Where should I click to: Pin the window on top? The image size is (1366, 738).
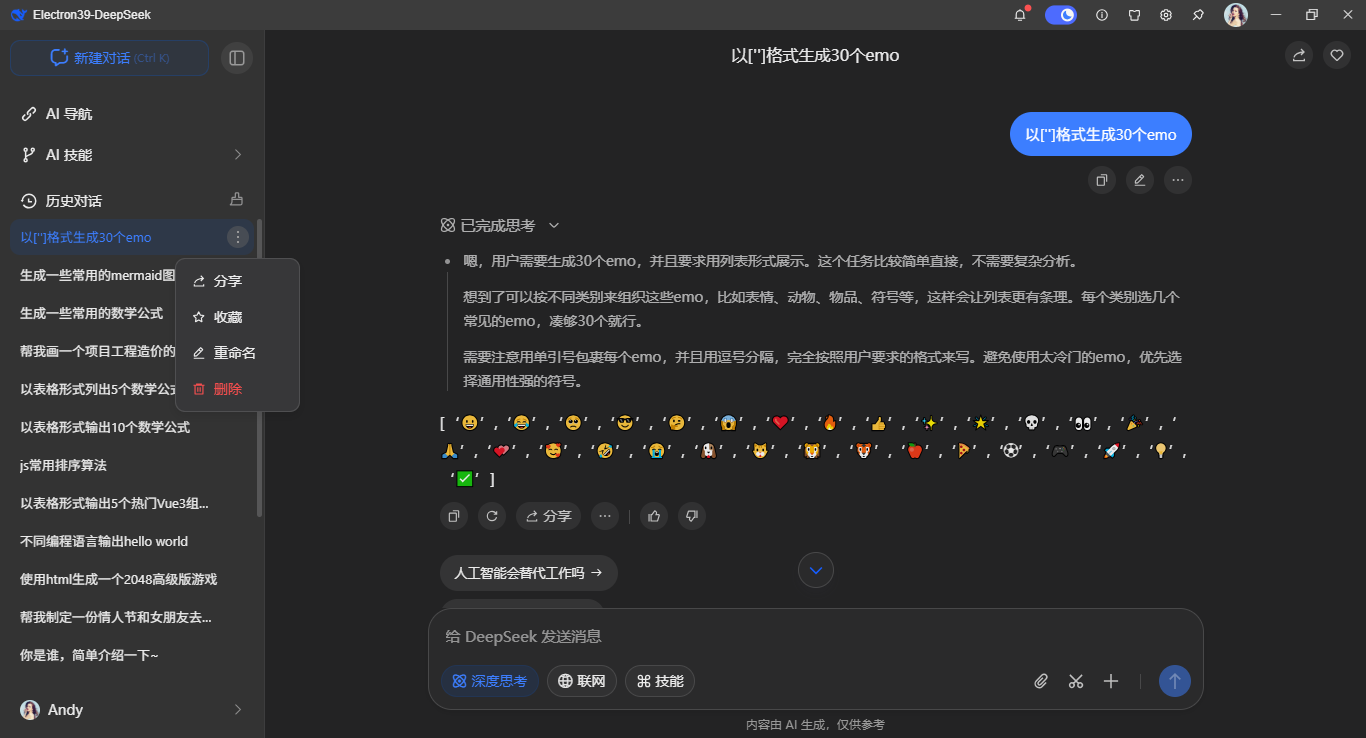1197,15
